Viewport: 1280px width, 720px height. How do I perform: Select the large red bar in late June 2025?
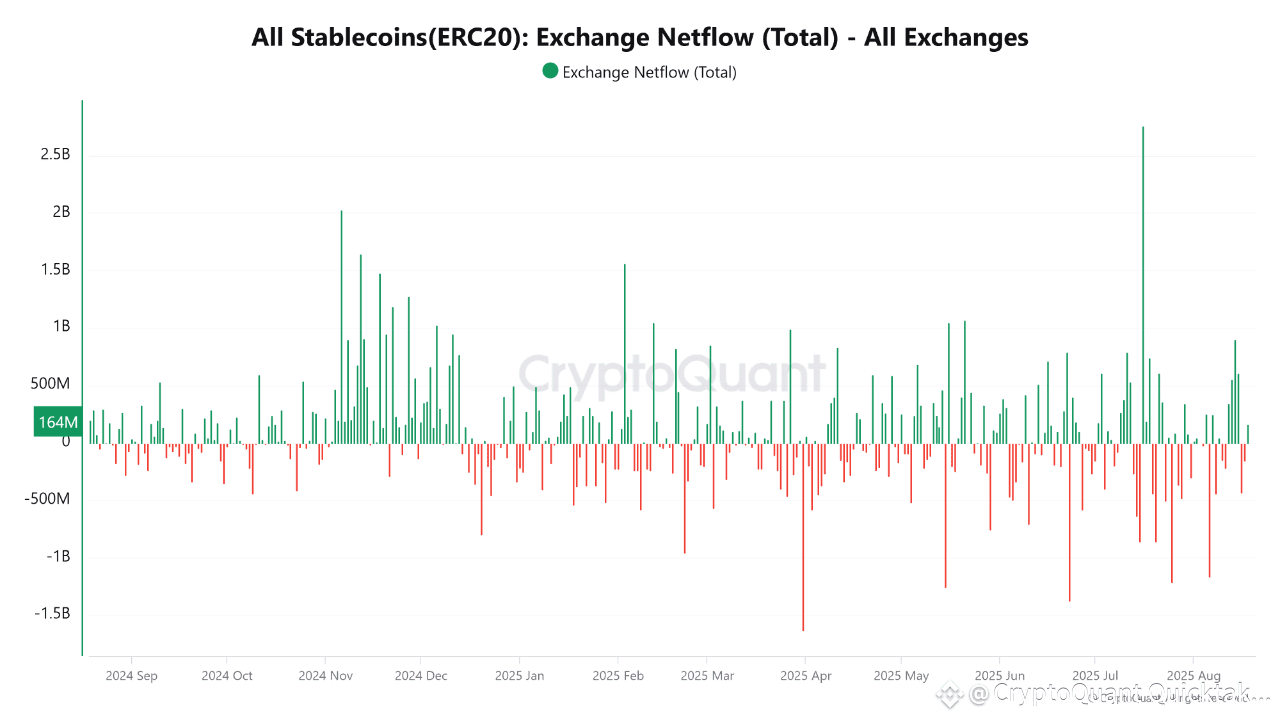tap(1069, 521)
